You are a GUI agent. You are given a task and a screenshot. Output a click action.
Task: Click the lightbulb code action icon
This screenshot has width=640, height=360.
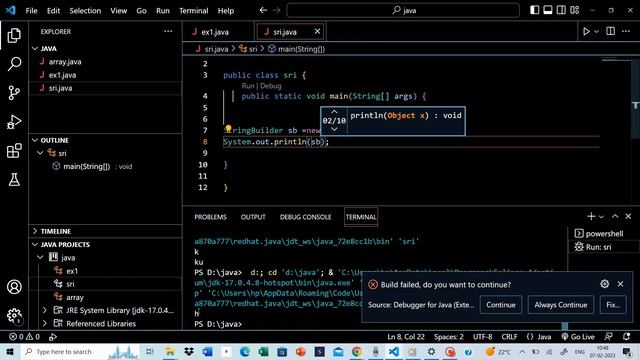pyautogui.click(x=228, y=129)
